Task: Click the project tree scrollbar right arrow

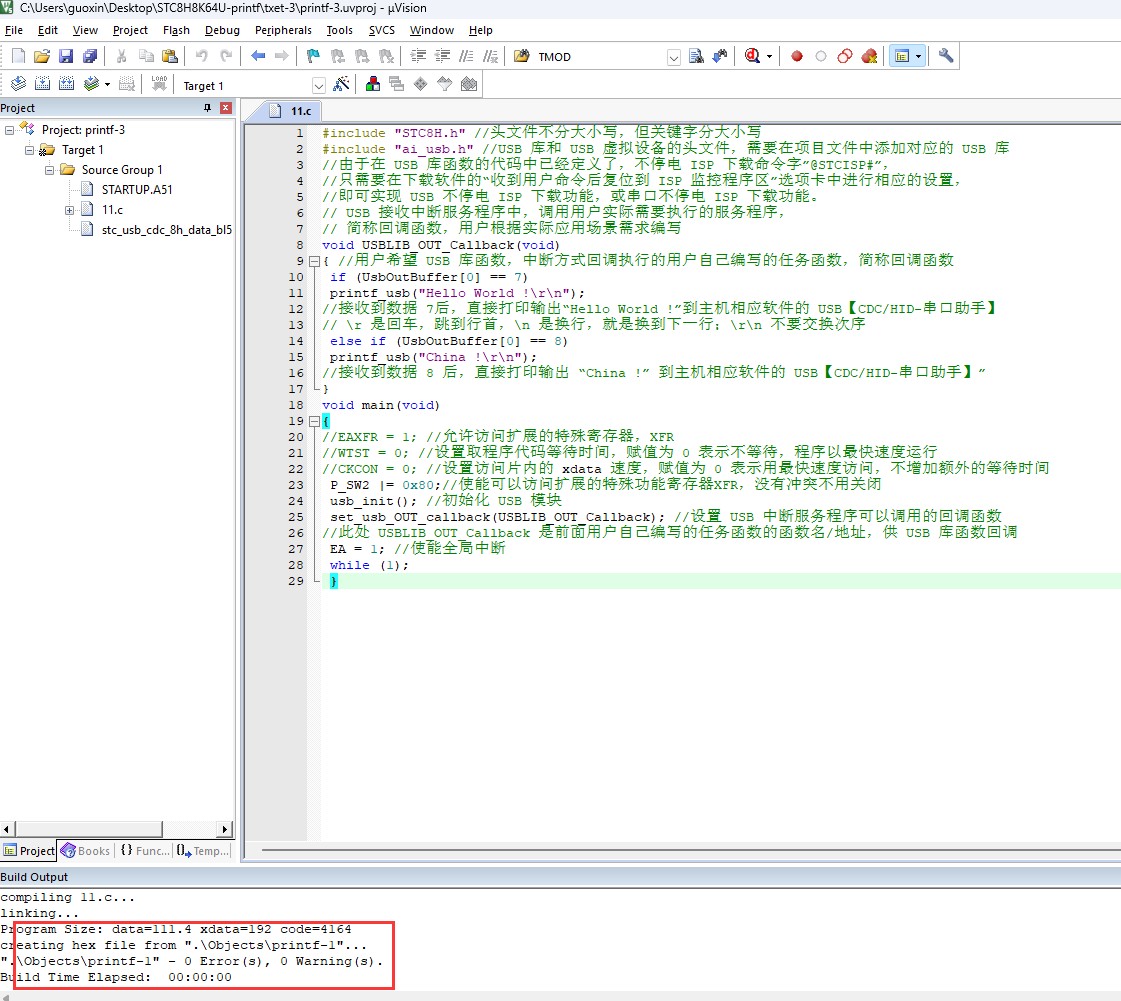Action: [x=225, y=829]
